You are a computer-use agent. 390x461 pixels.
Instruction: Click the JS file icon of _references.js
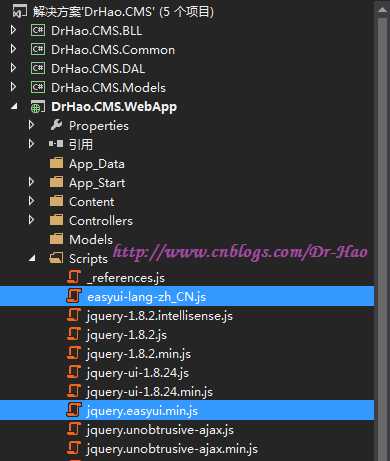(74, 277)
